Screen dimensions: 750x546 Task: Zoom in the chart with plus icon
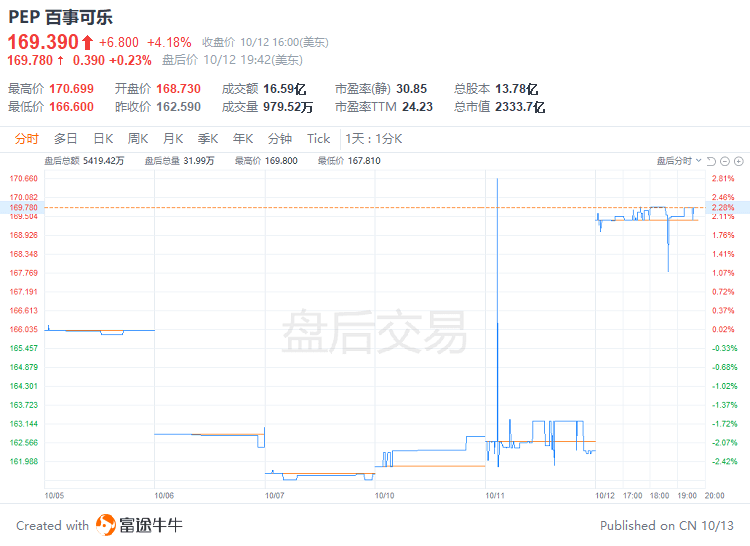pyautogui.click(x=739, y=161)
